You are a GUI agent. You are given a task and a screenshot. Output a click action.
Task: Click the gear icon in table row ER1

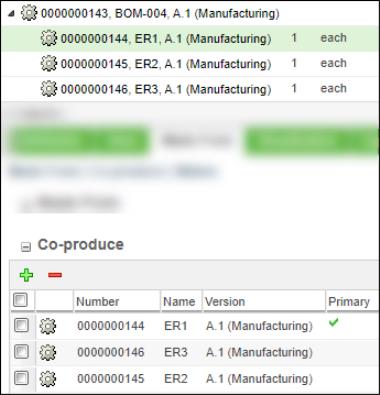48,326
